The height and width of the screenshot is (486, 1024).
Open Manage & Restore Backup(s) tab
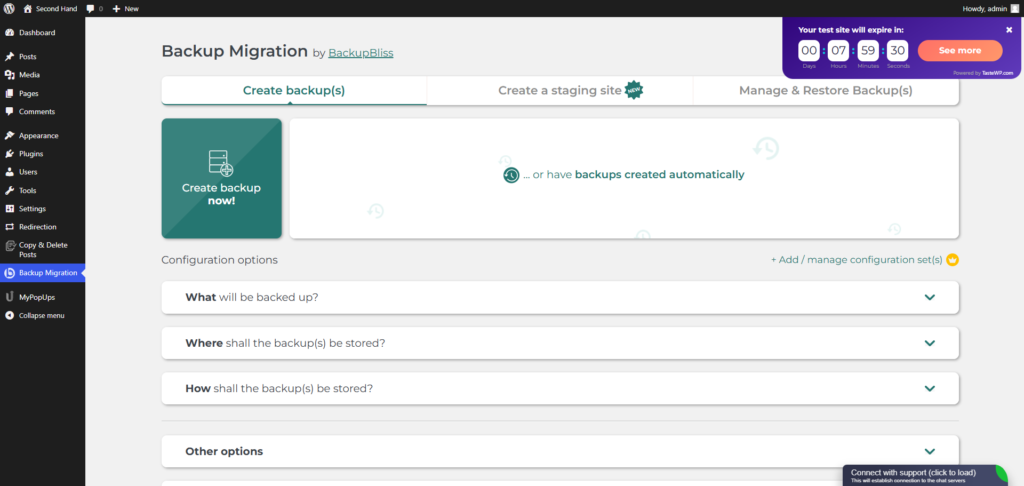pos(825,91)
